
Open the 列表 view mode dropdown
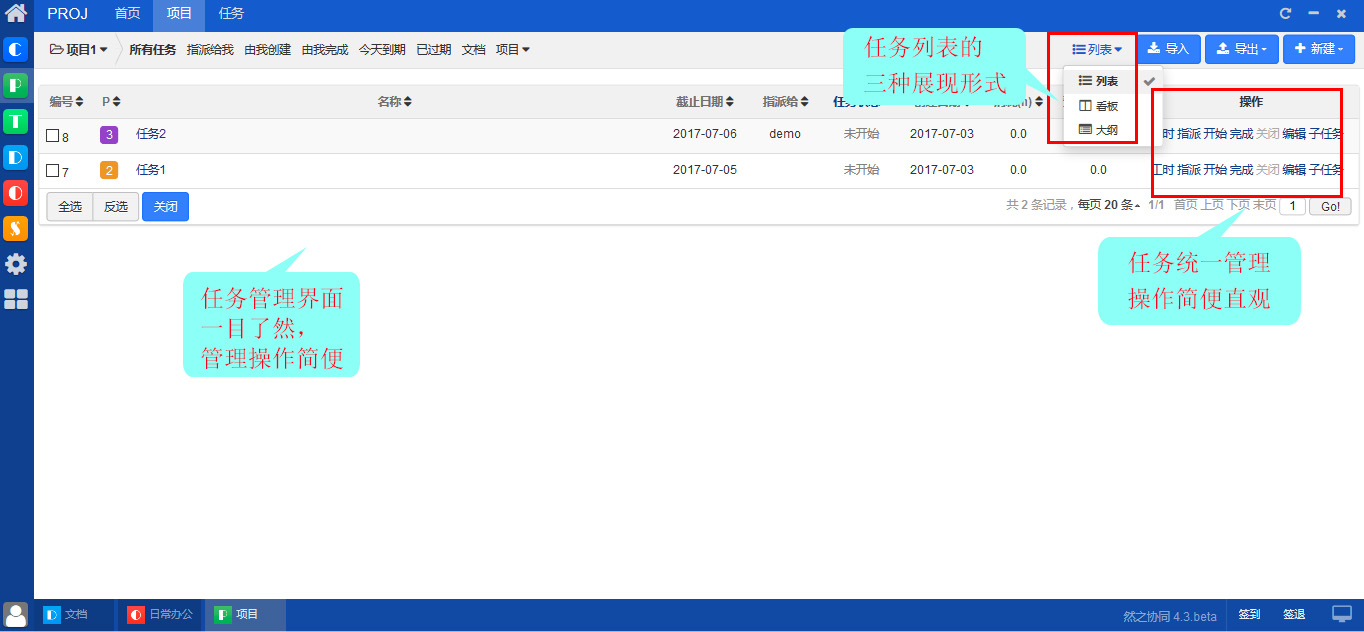[x=1097, y=49]
